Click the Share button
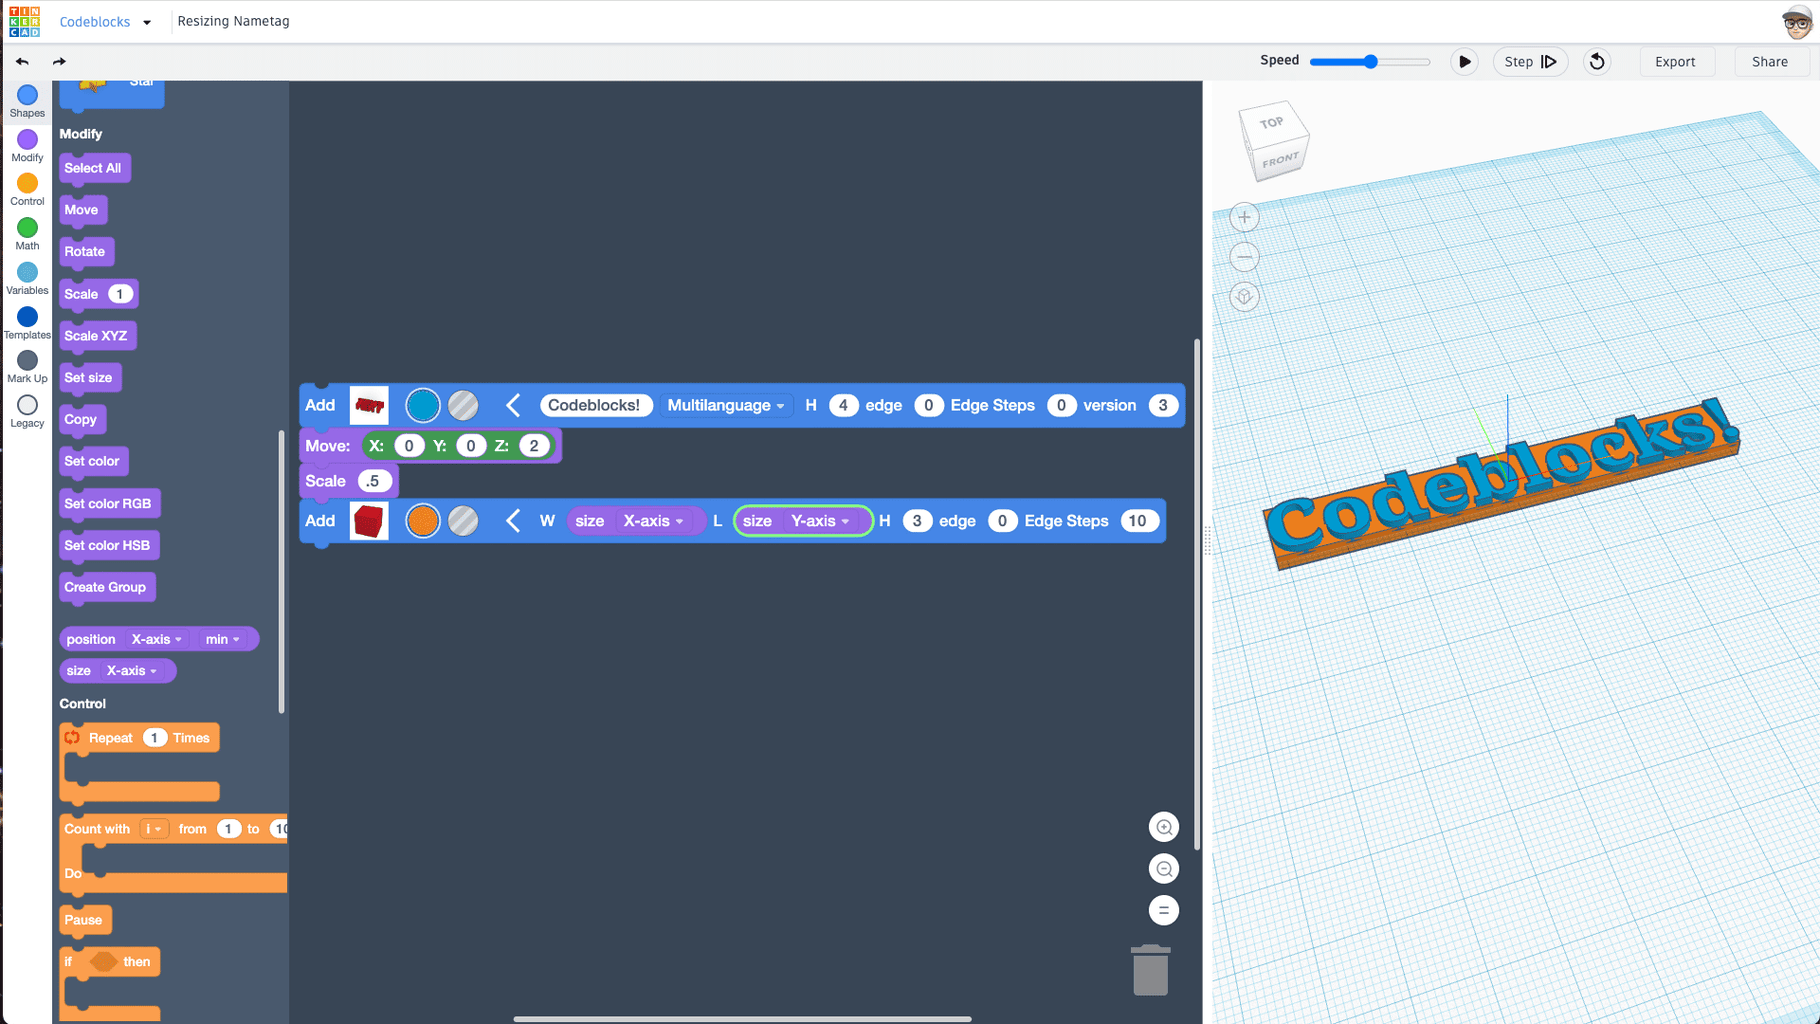The width and height of the screenshot is (1820, 1024). pos(1770,61)
